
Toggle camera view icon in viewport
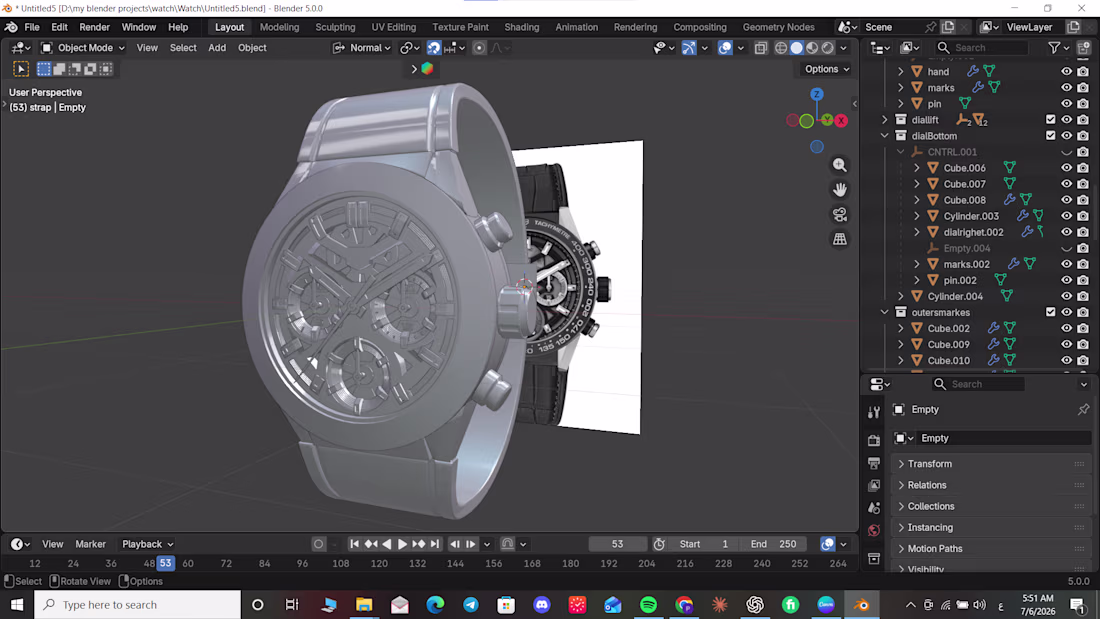click(840, 214)
